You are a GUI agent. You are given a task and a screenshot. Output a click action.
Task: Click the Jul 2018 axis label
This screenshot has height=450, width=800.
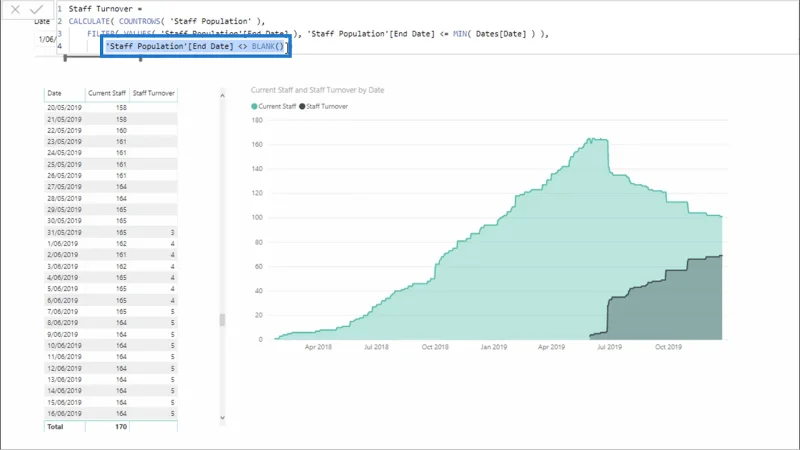[x=376, y=347]
